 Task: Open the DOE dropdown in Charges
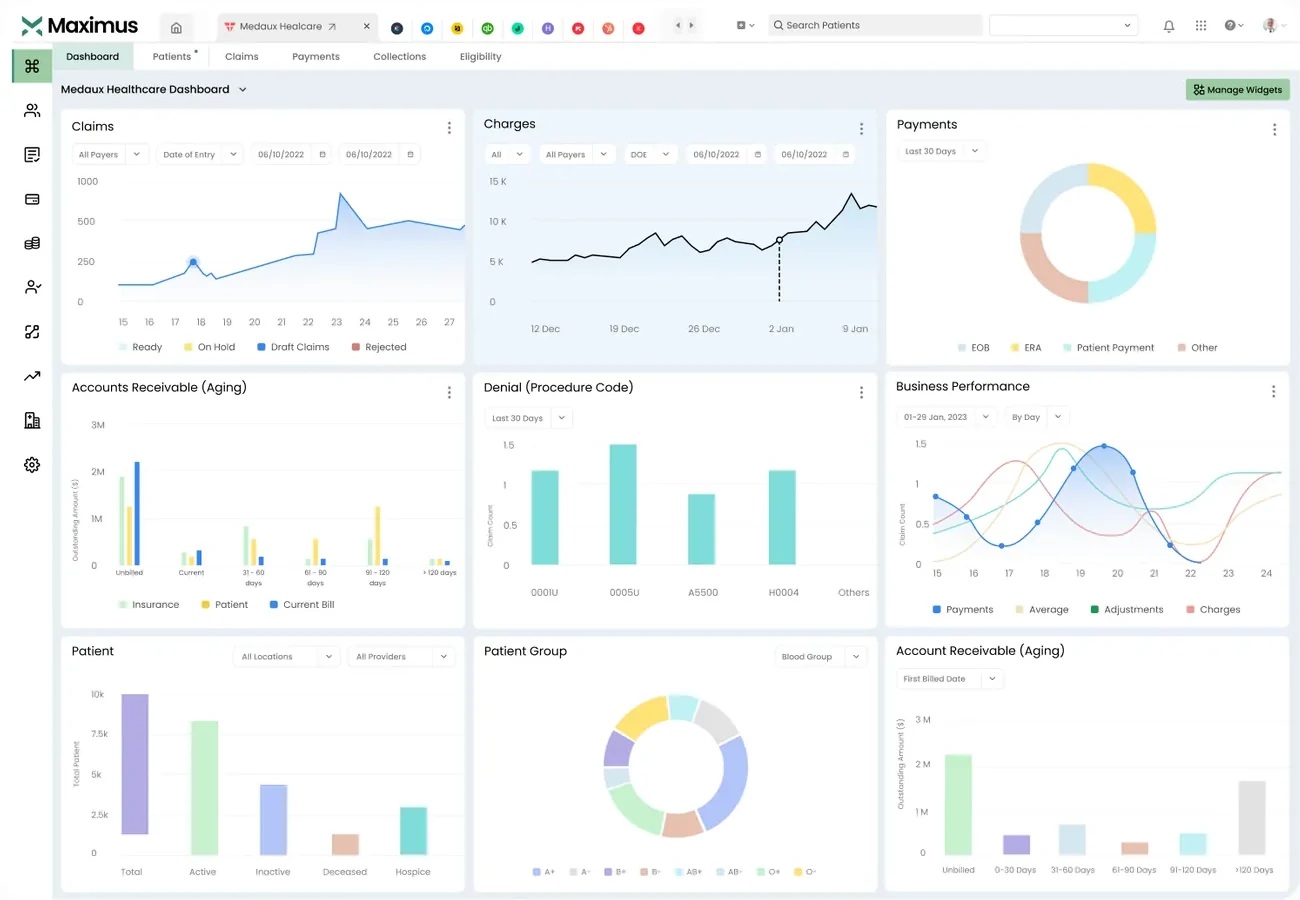pyautogui.click(x=650, y=154)
